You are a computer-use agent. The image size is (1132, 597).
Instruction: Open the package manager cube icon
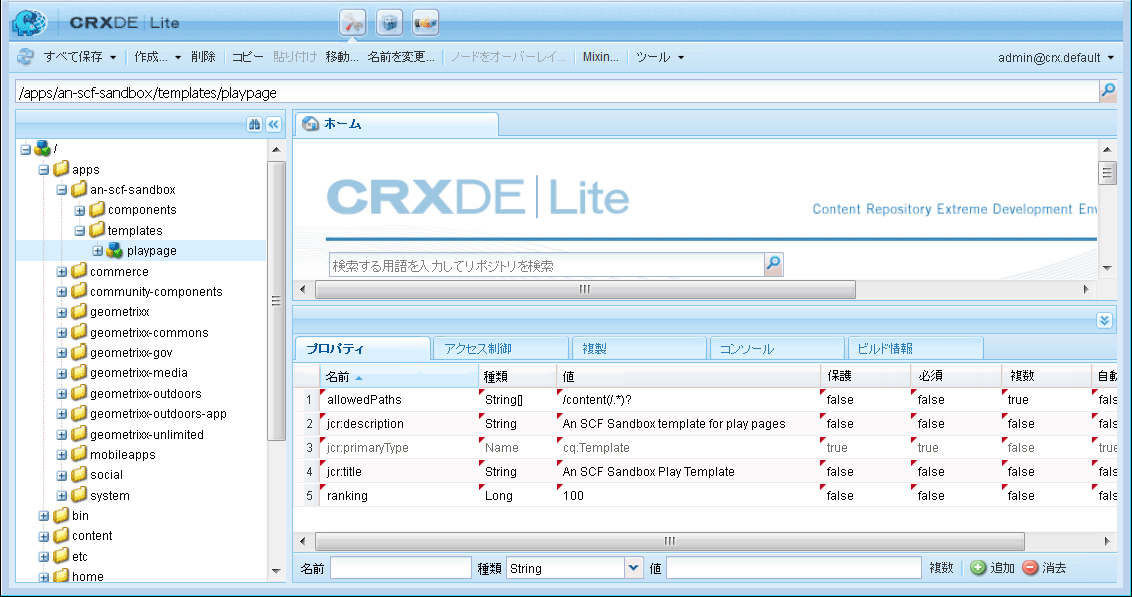pos(389,23)
